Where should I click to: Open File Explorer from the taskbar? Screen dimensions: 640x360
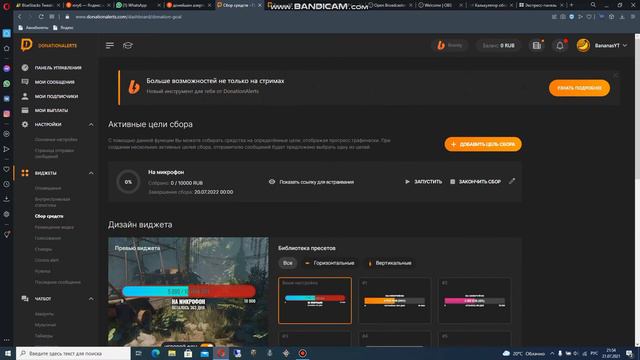pos(172,353)
